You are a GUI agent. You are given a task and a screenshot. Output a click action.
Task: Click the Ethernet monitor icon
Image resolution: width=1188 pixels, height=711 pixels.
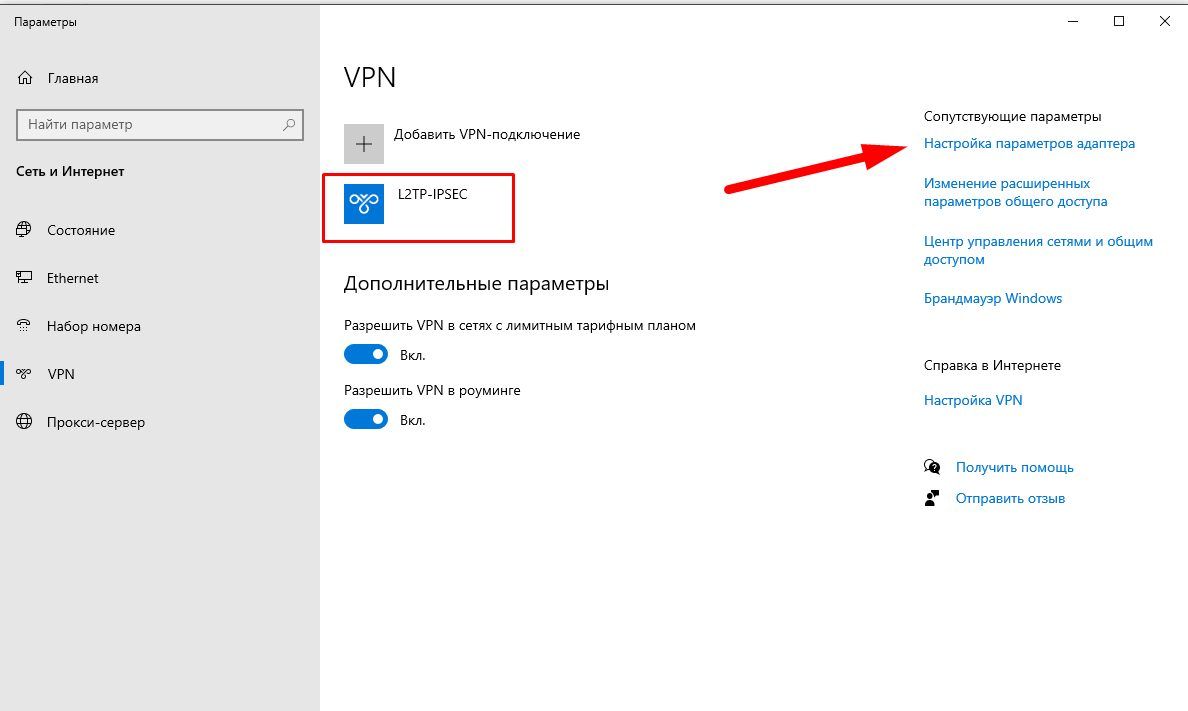tap(24, 278)
